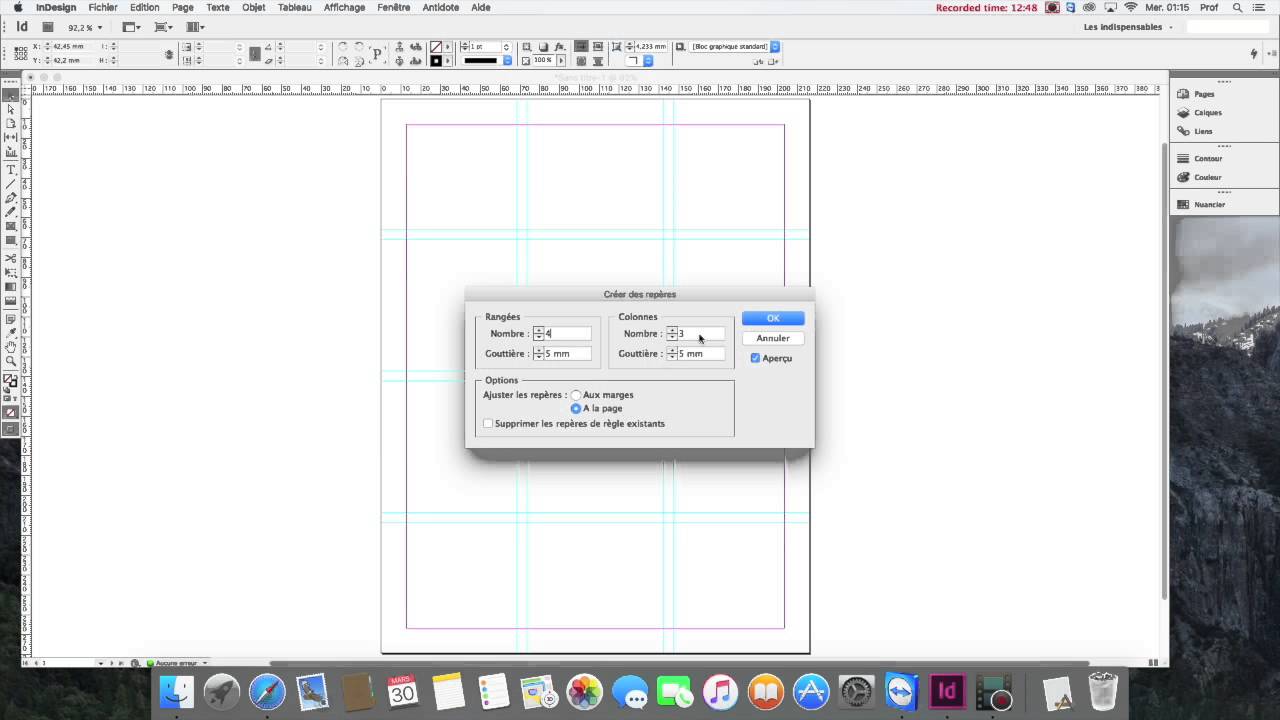Open Safari from the Dock

pyautogui.click(x=267, y=691)
